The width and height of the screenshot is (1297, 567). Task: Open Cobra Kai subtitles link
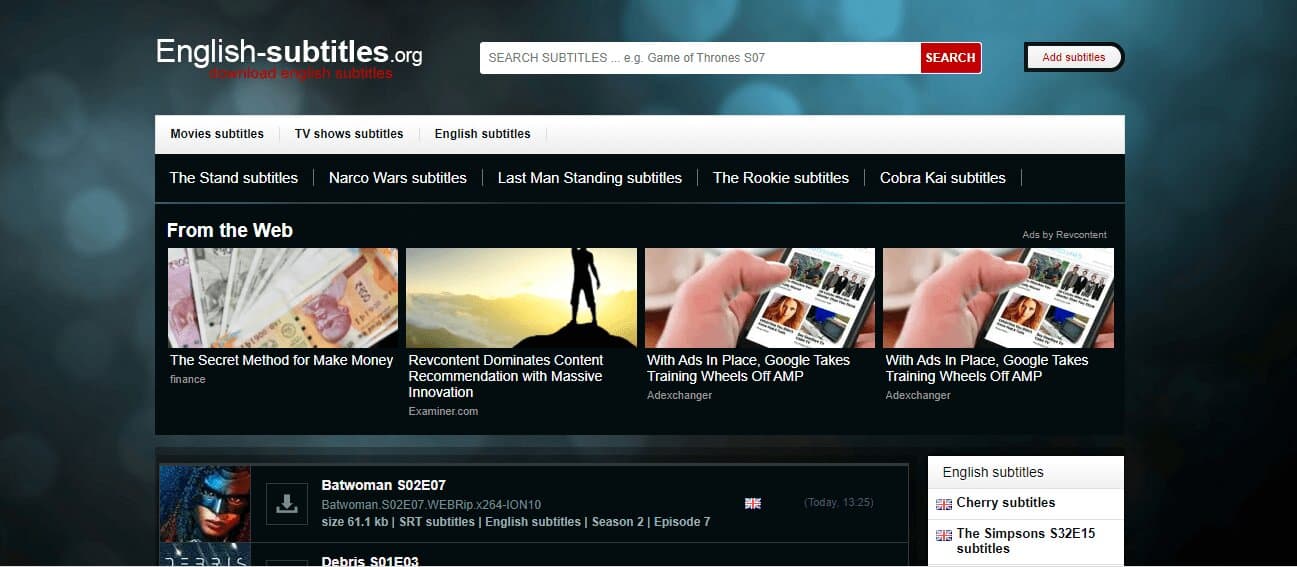point(943,178)
